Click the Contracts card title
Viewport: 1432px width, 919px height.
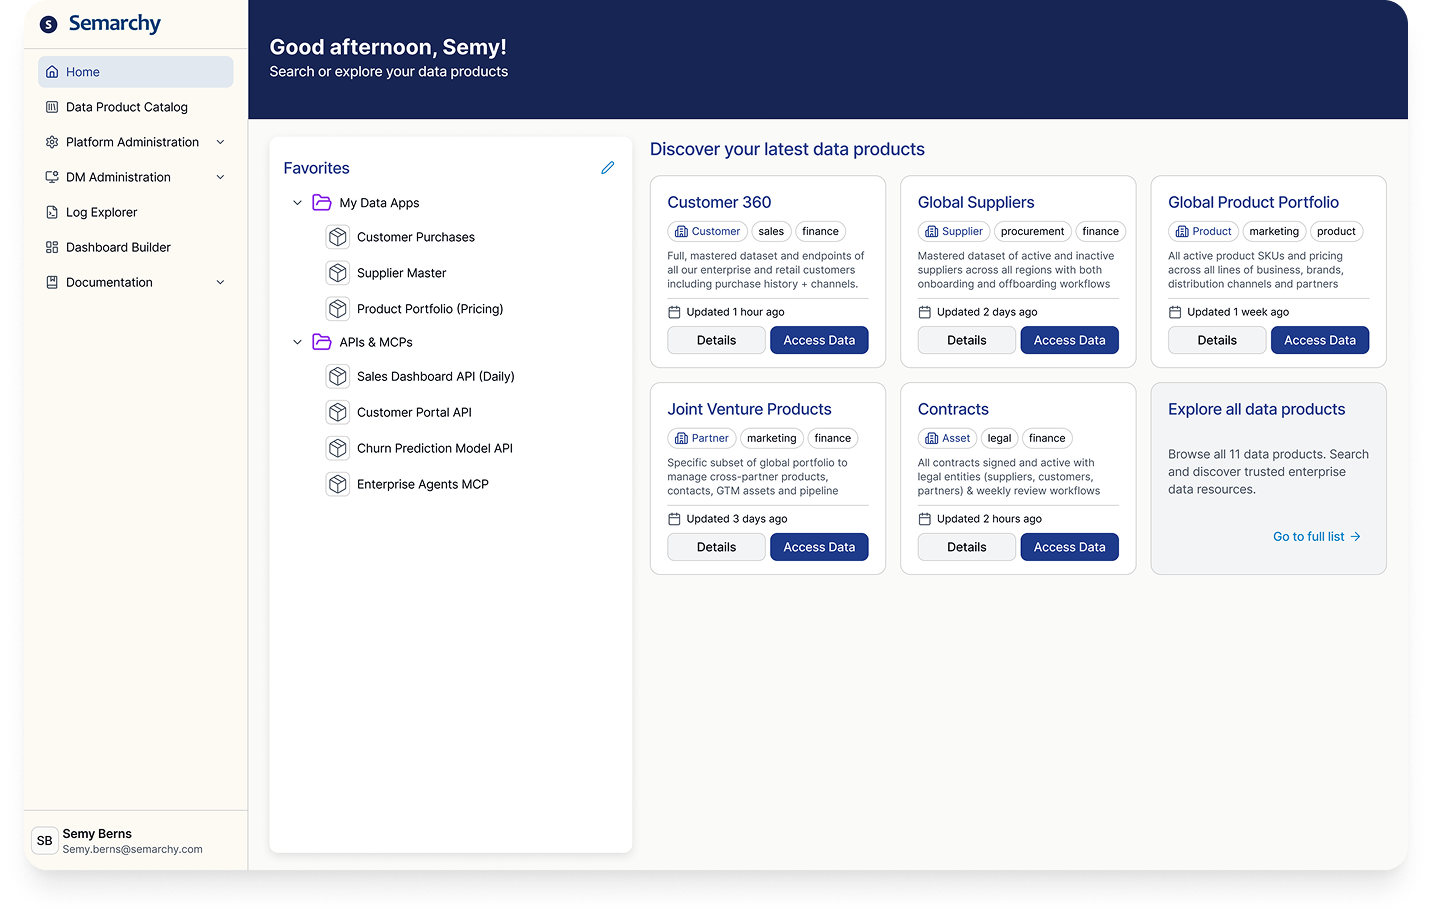(x=953, y=409)
